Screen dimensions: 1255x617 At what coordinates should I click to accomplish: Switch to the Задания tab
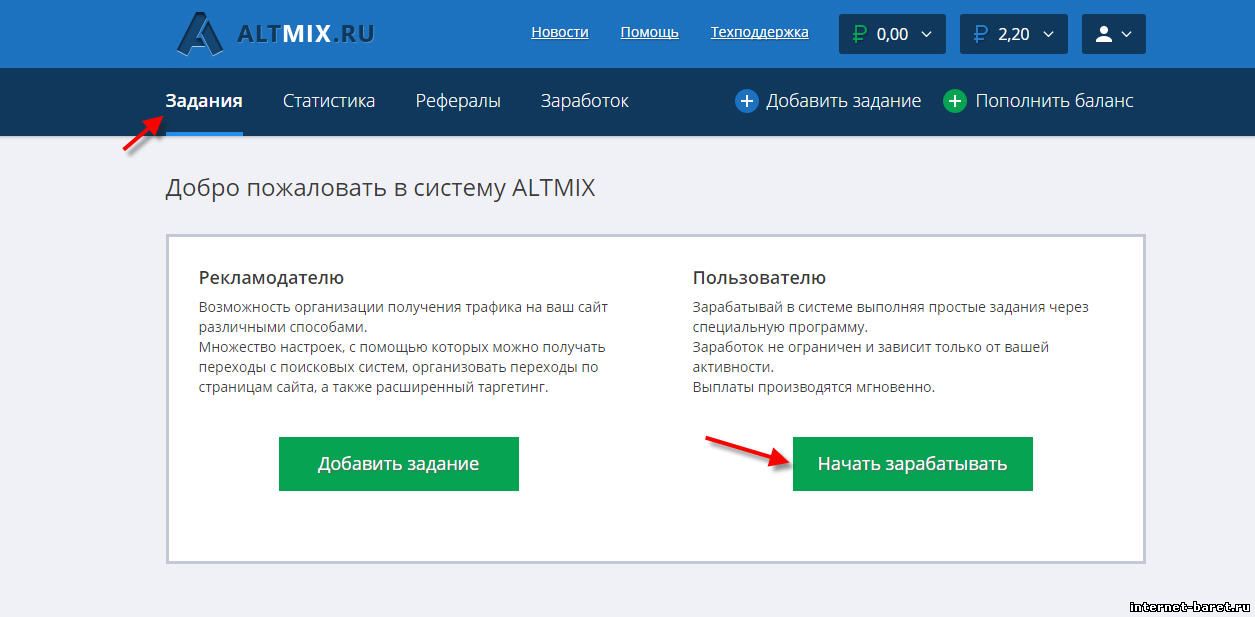204,101
